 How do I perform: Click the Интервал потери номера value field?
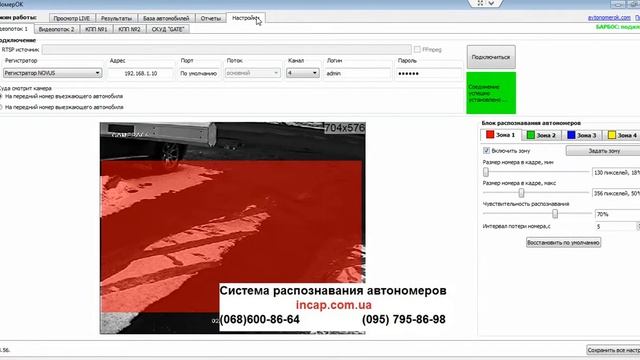[616, 227]
